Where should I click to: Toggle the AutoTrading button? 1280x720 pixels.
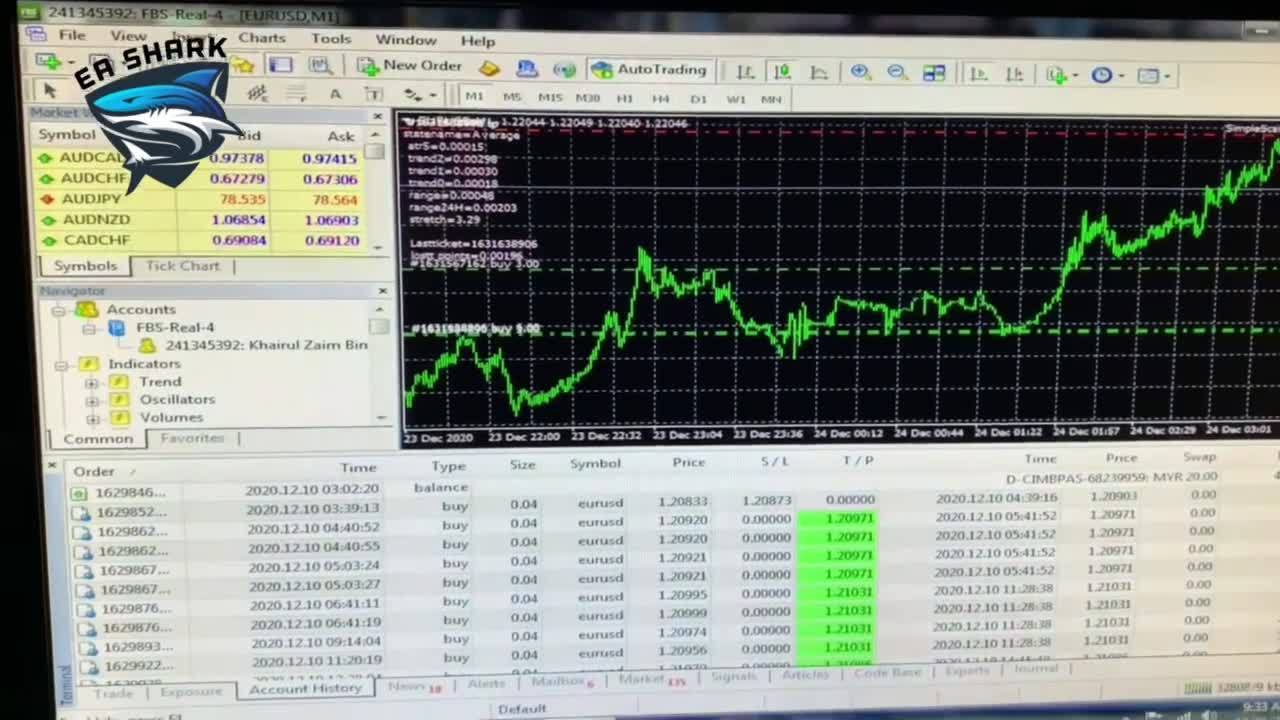649,70
